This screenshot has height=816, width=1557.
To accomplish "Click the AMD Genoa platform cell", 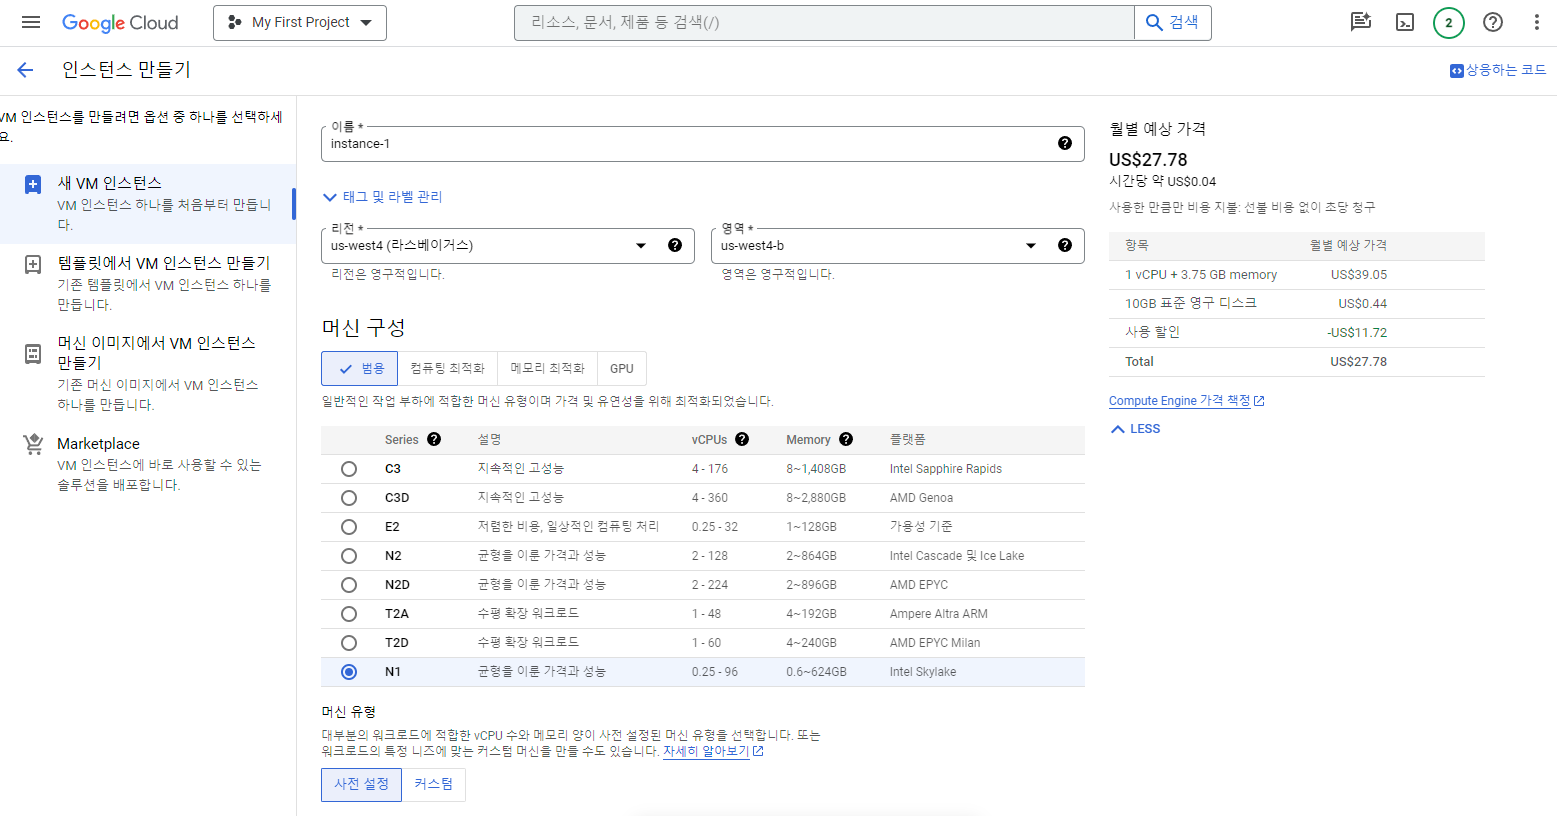I will coord(921,498).
